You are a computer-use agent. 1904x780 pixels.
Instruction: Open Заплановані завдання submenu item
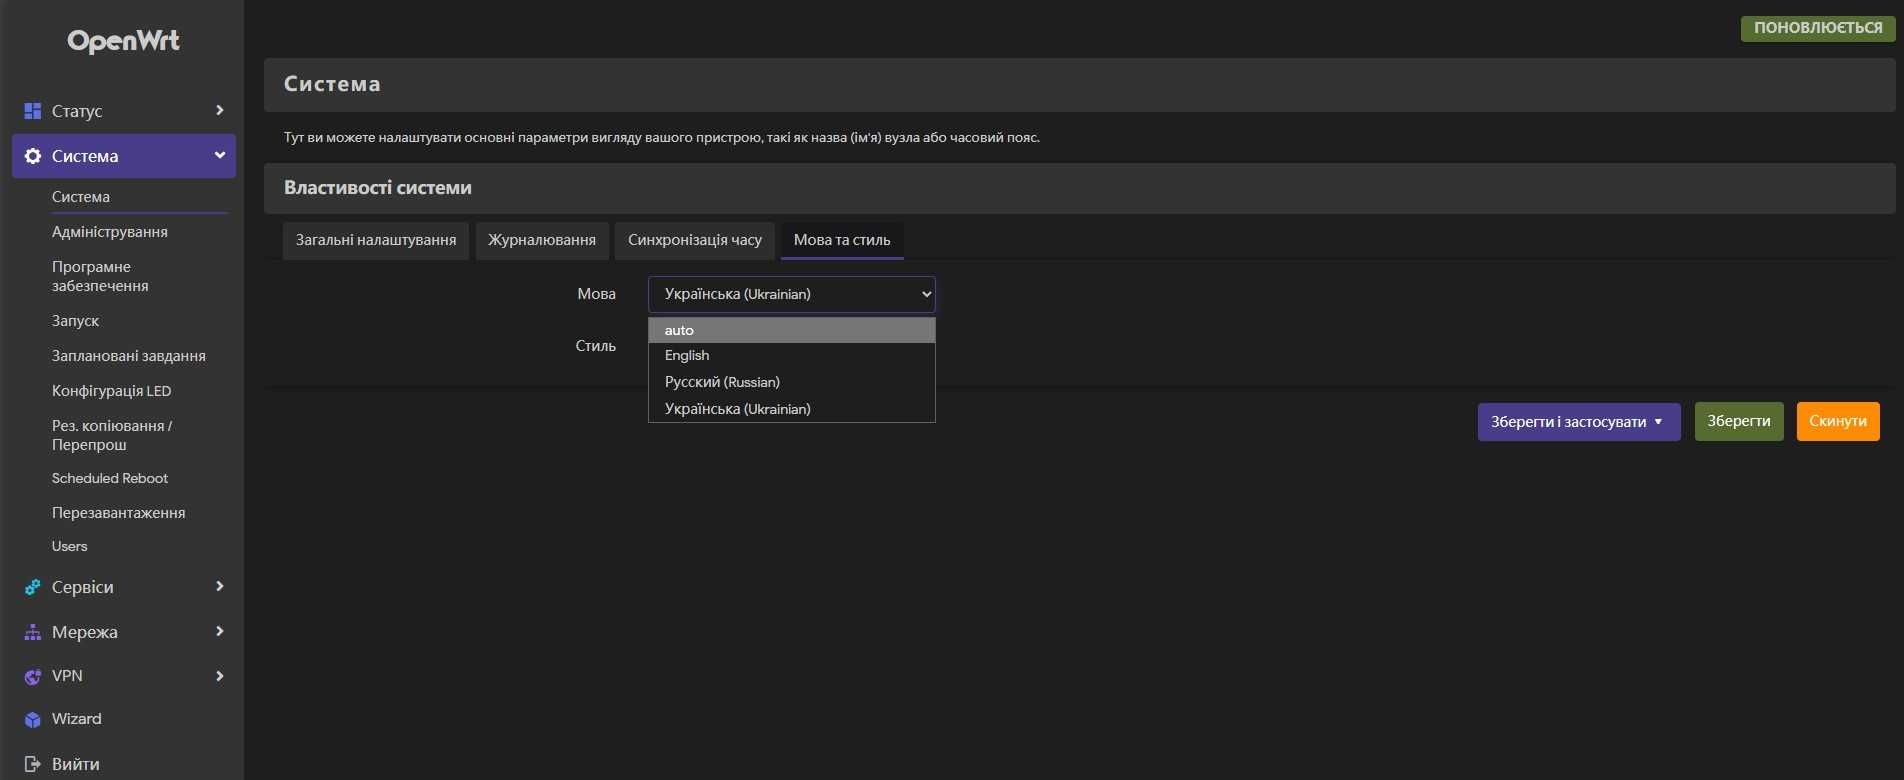point(129,356)
